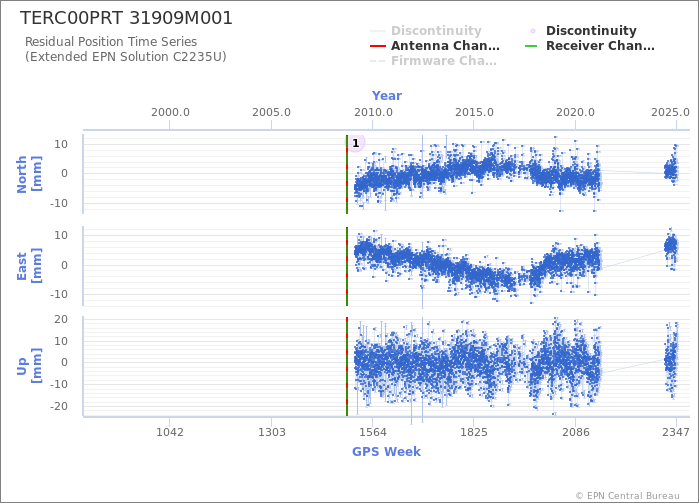
Task: Click the 'Up [mm]' axis label
Action: pyautogui.click(x=29, y=366)
